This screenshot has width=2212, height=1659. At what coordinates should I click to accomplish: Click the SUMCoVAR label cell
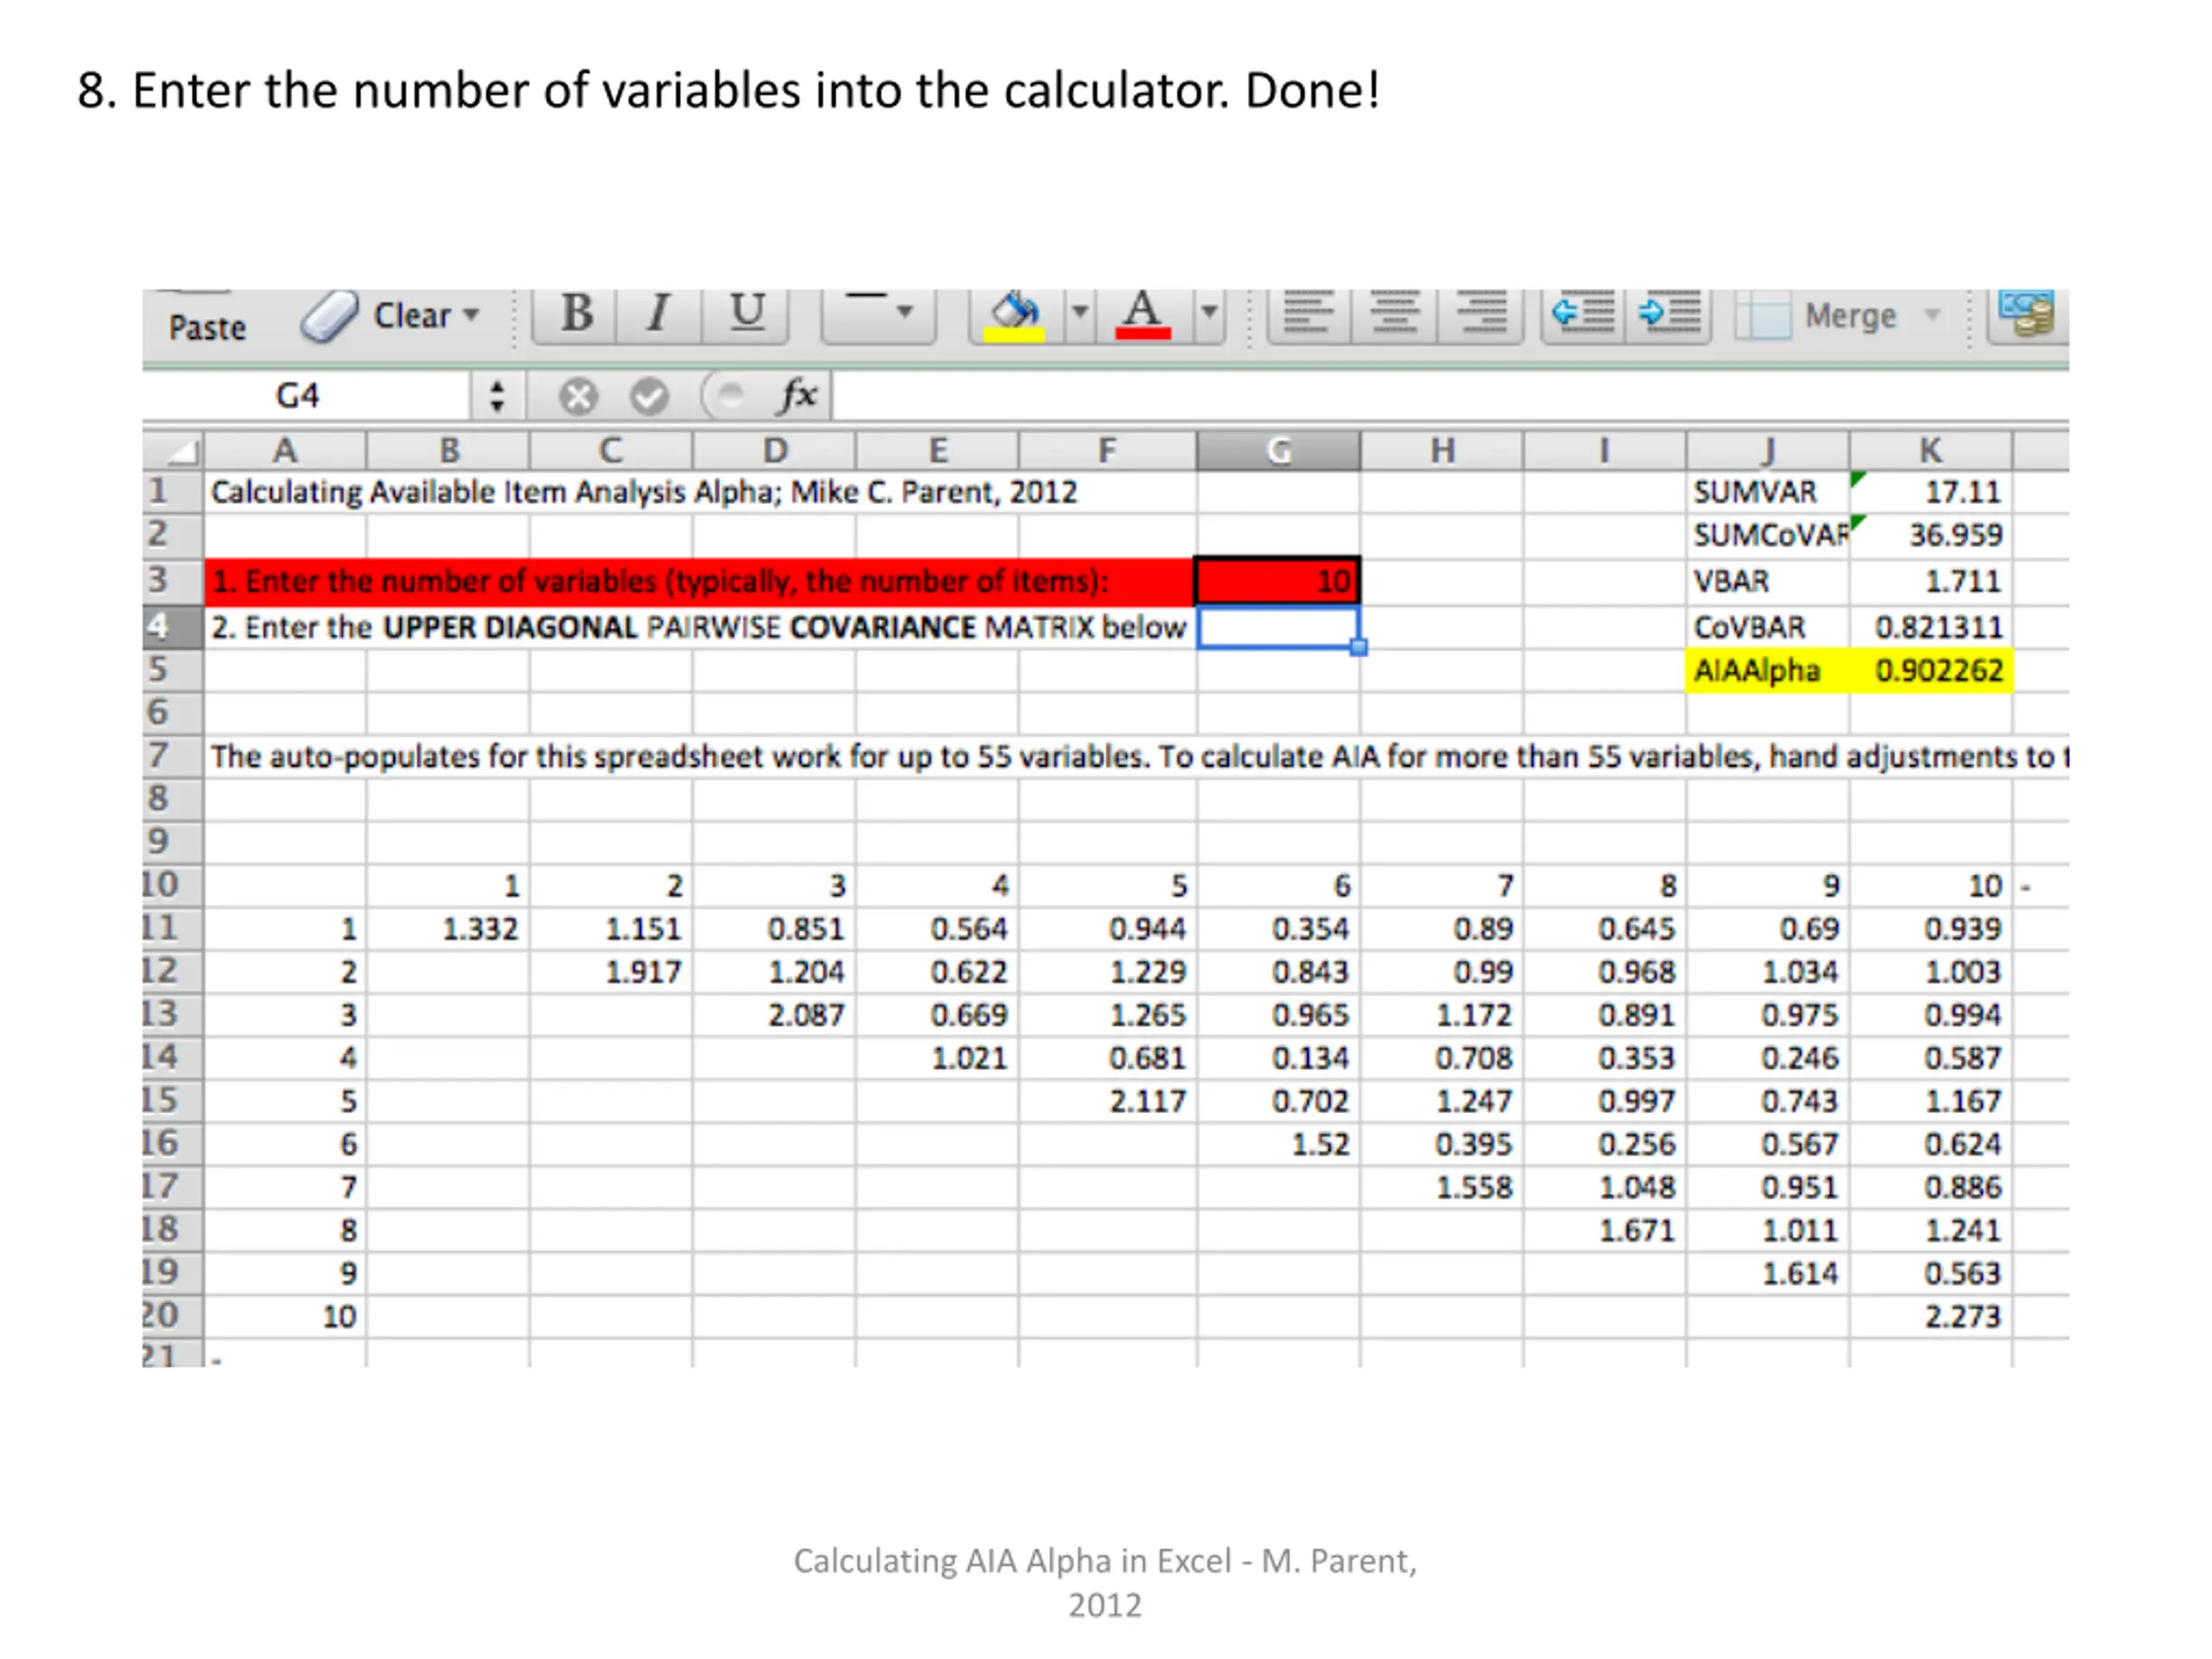pos(1768,535)
